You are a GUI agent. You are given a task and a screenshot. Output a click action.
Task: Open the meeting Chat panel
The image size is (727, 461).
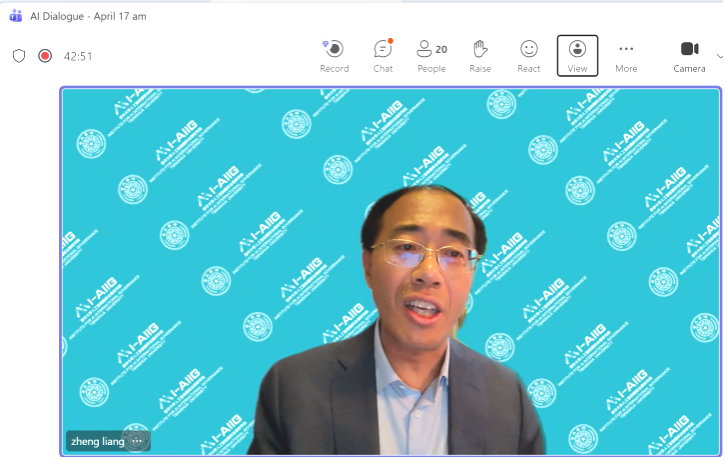pos(383,55)
